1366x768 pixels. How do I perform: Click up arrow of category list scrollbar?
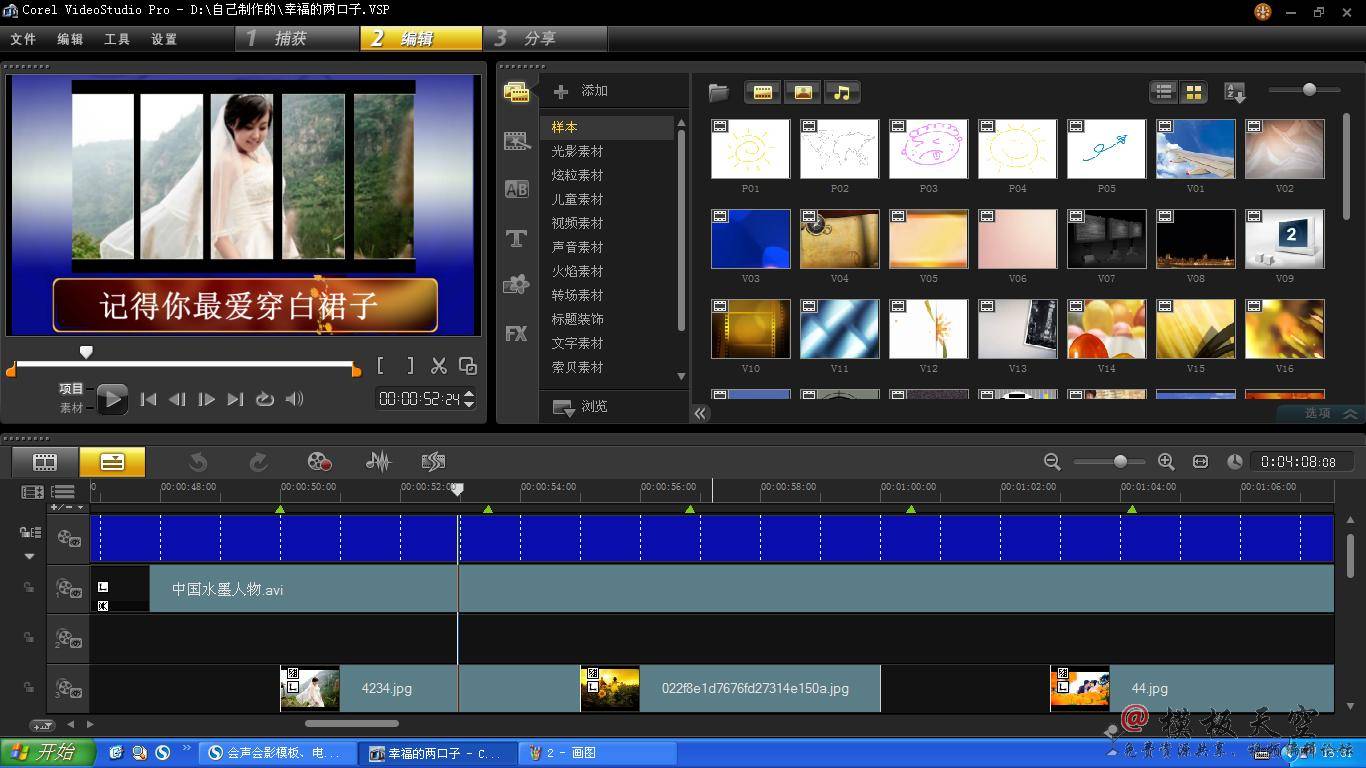tap(682, 123)
